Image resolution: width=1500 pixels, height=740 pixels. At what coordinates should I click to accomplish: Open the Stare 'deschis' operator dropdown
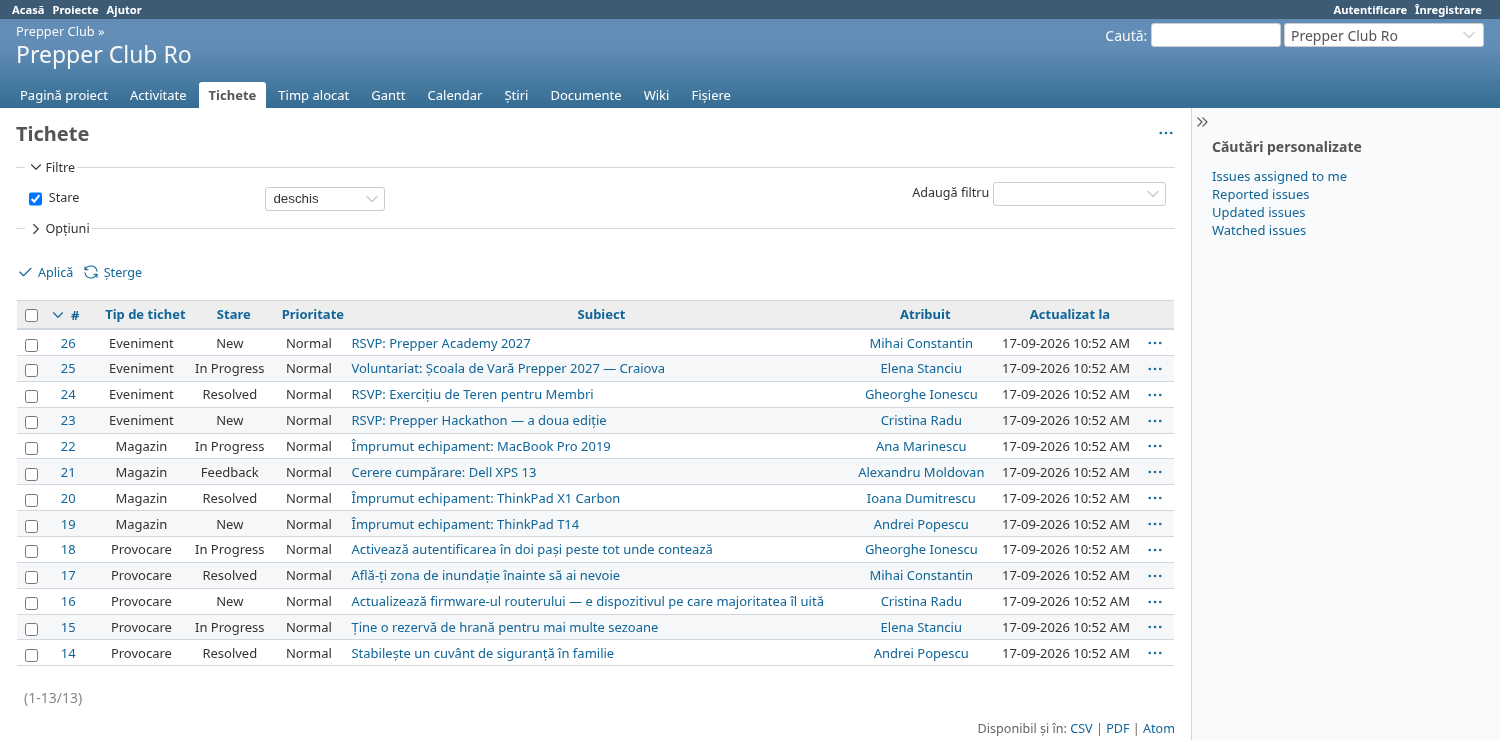[325, 199]
